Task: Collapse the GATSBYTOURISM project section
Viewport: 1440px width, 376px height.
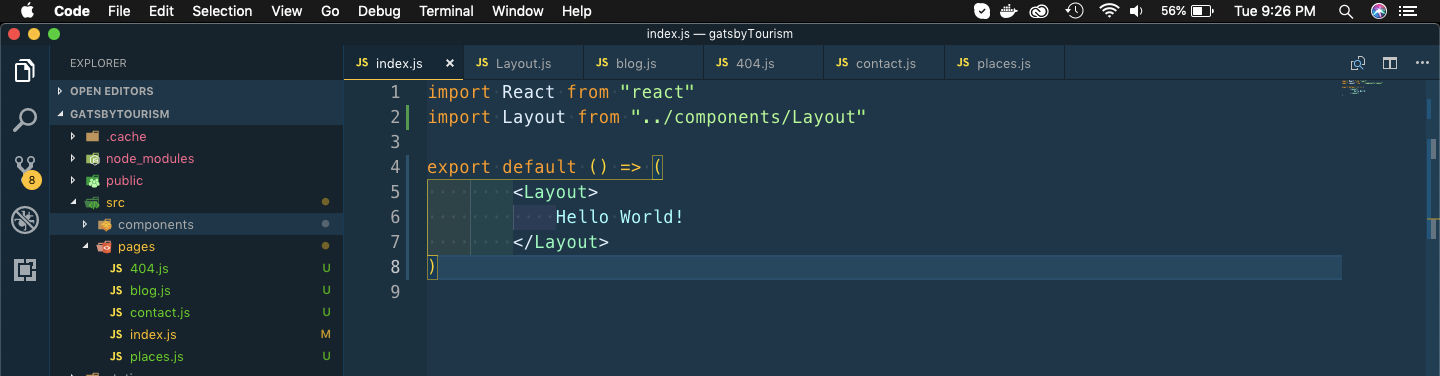Action: coord(196,114)
